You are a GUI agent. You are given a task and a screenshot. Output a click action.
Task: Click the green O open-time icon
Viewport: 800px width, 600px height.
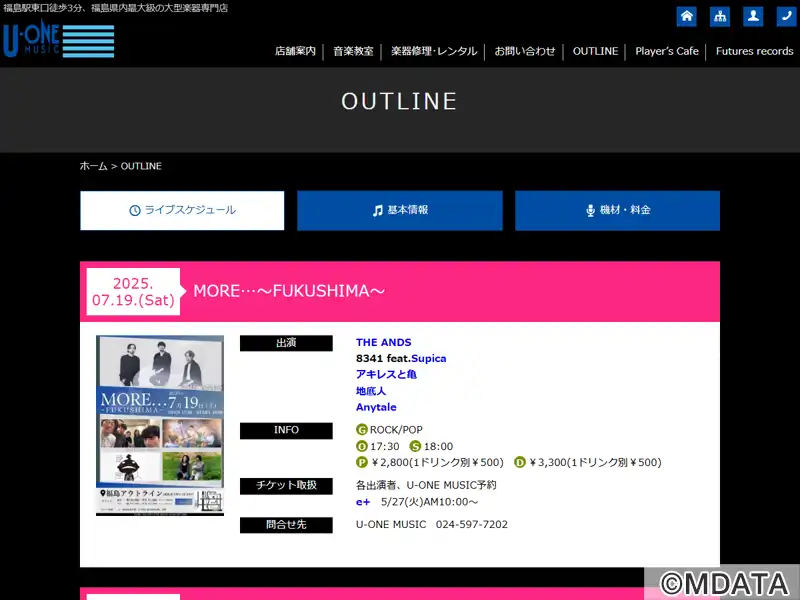tap(362, 446)
